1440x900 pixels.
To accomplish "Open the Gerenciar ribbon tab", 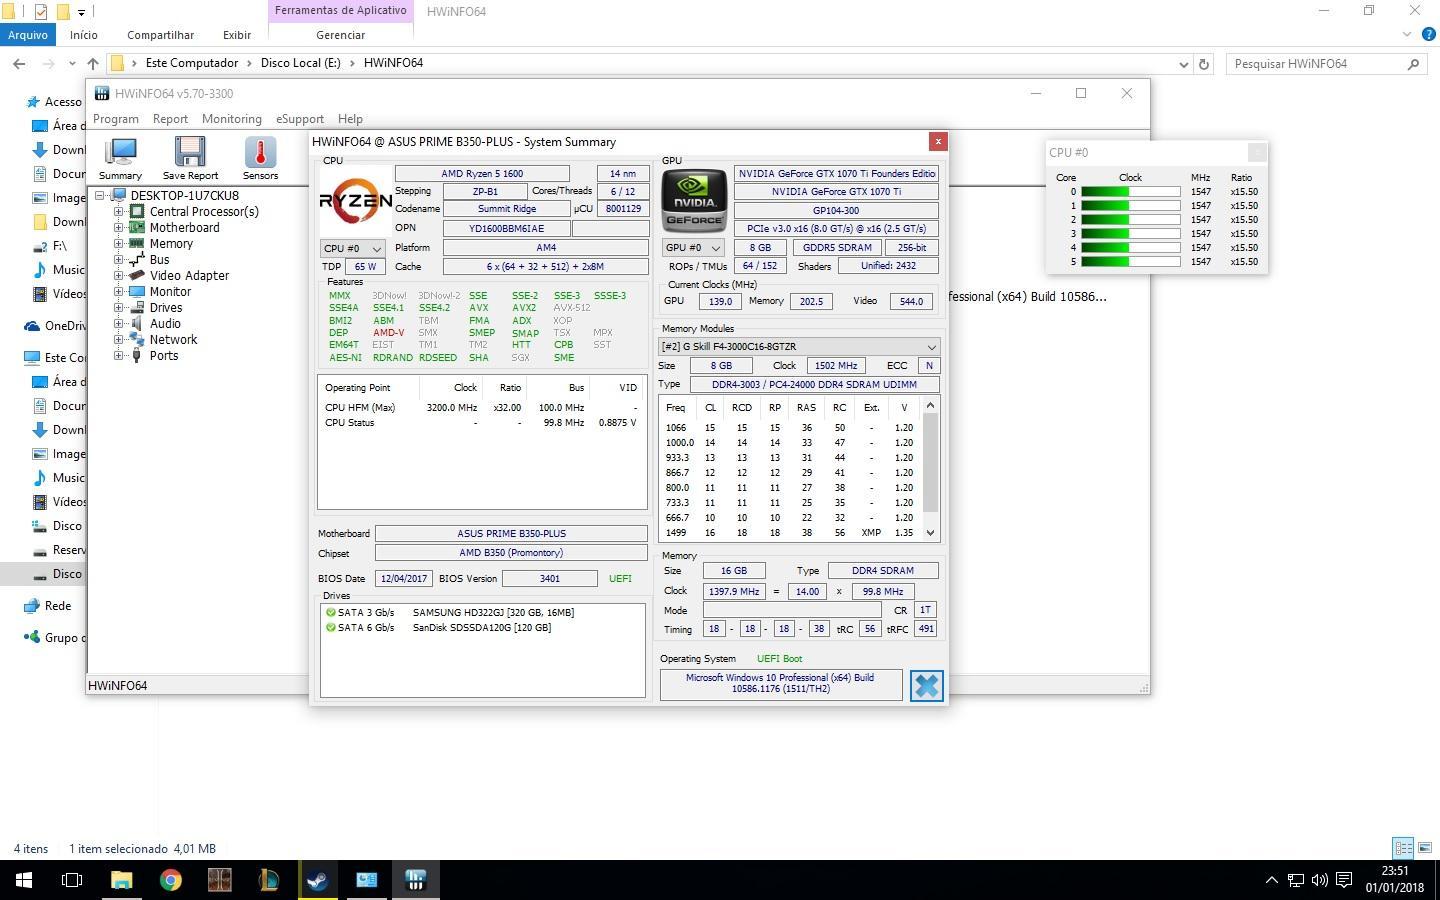I will [x=340, y=35].
